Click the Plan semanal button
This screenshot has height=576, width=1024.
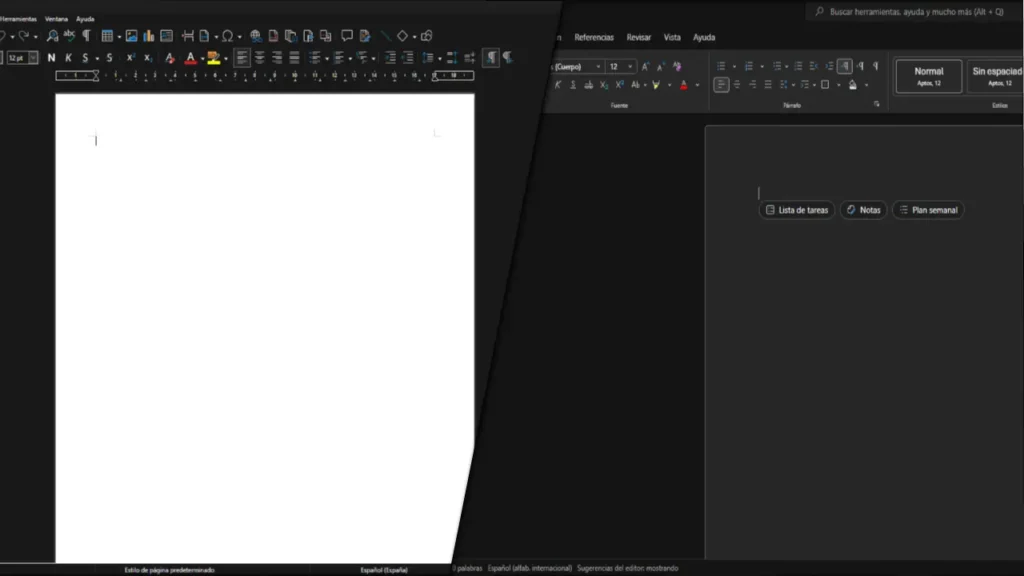click(927, 210)
